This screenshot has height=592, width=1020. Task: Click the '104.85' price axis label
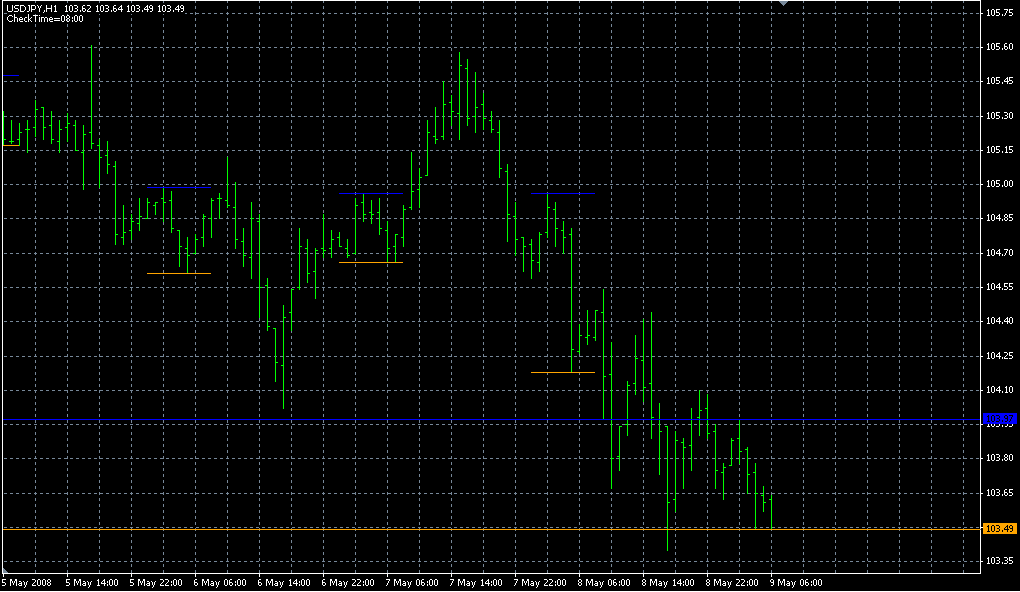tap(1000, 218)
